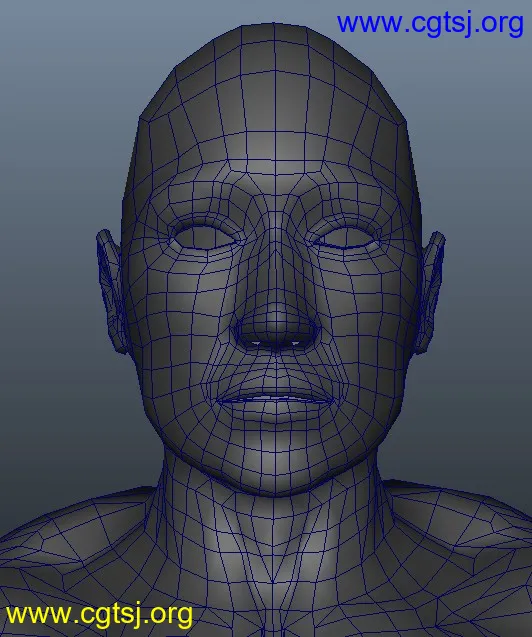Select the ear on the right of the head
The width and height of the screenshot is (532, 637).
432,291
